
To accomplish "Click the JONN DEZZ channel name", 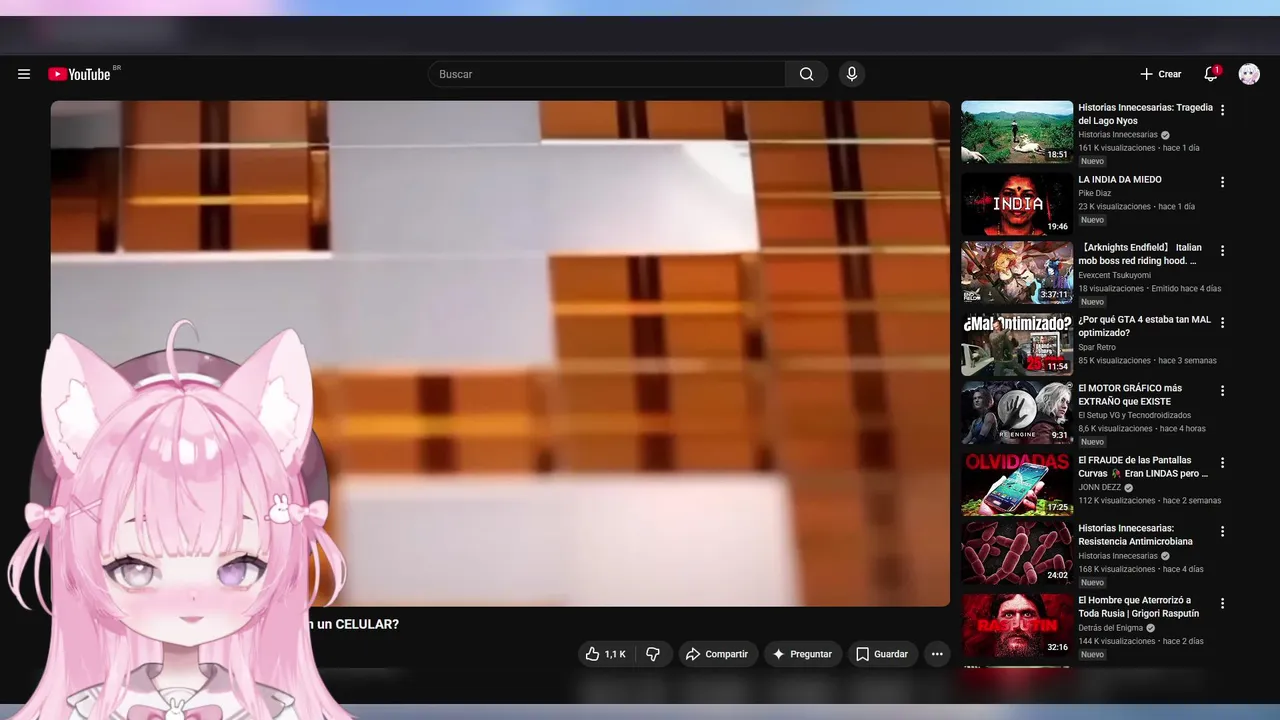I will coord(1100,488).
